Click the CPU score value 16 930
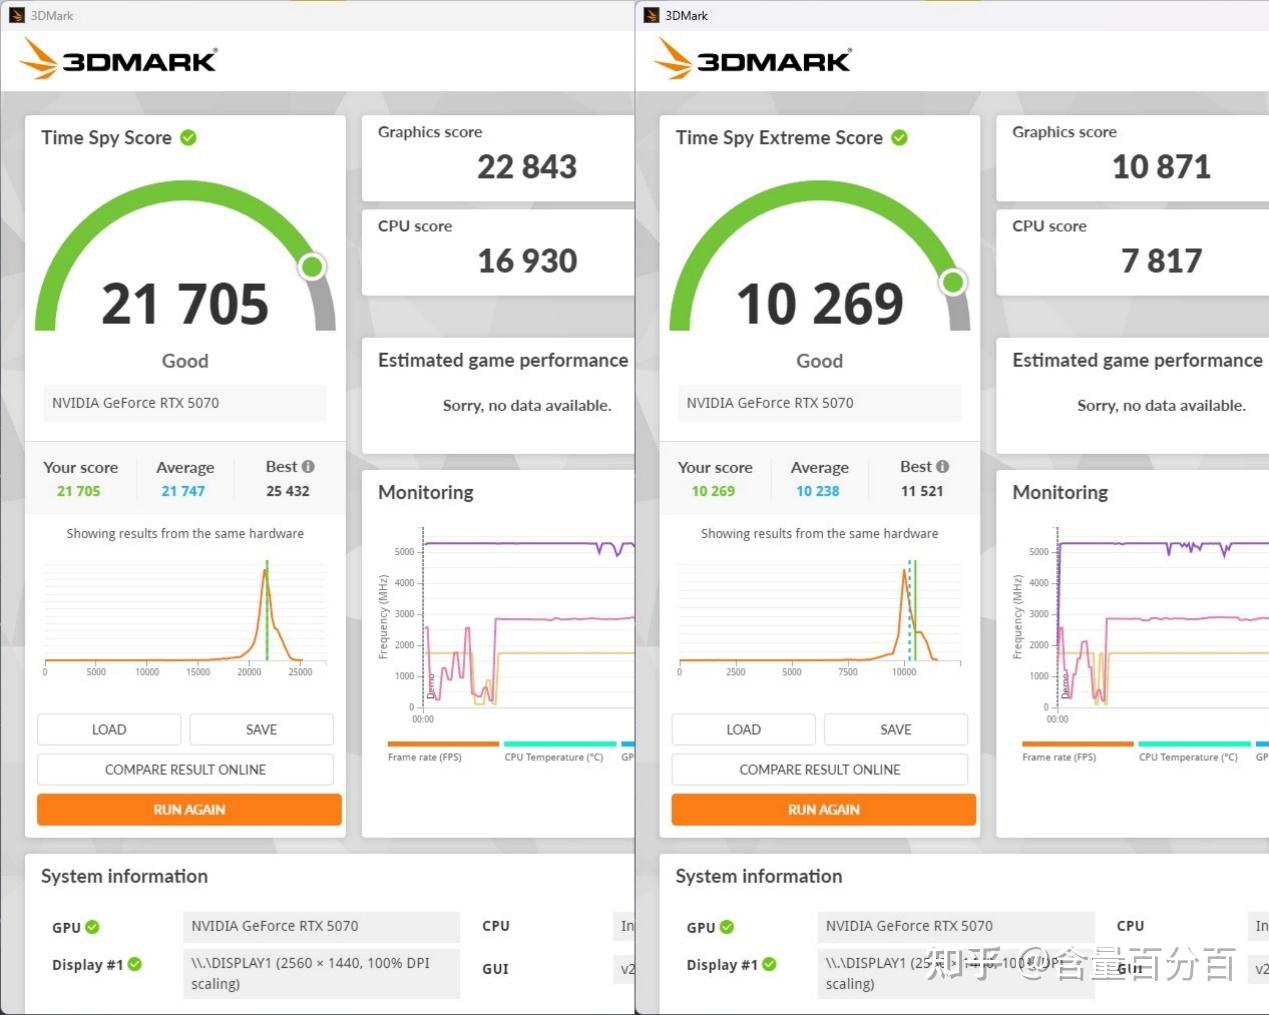Screen dimensions: 1269x1015 coord(527,261)
